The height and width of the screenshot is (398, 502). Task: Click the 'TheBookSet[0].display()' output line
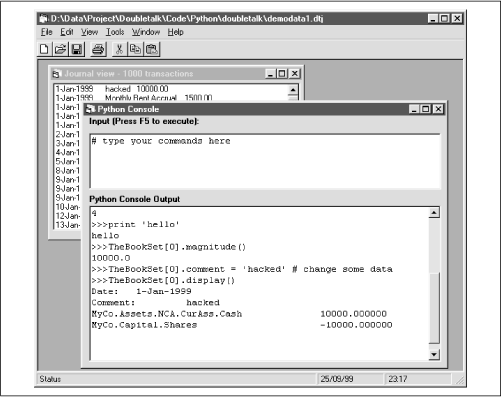pyautogui.click(x=163, y=280)
